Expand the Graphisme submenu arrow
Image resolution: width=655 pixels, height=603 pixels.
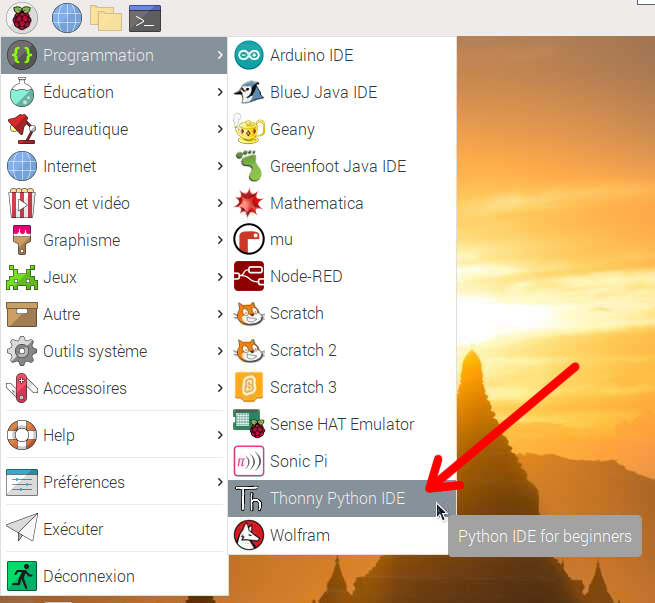[220, 240]
